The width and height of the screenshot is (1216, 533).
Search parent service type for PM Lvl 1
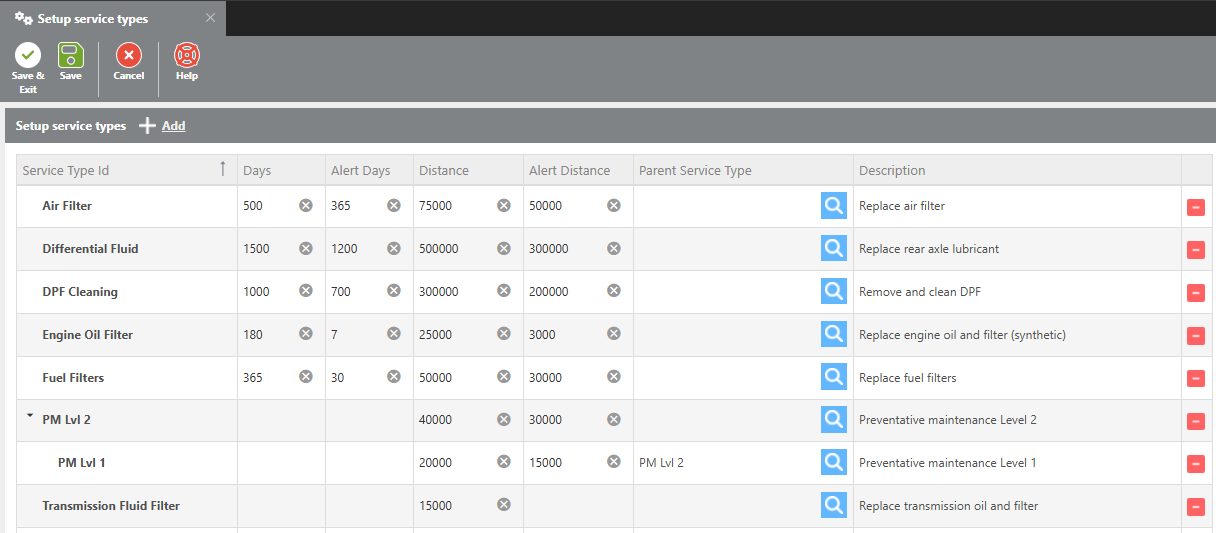point(833,463)
